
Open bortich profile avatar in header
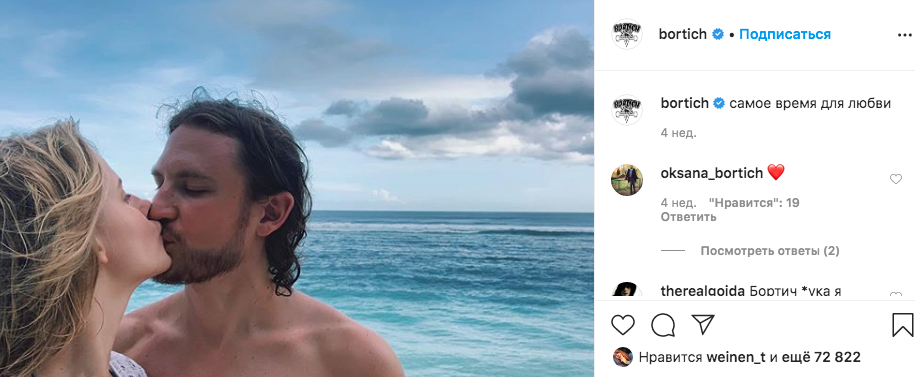pos(627,34)
